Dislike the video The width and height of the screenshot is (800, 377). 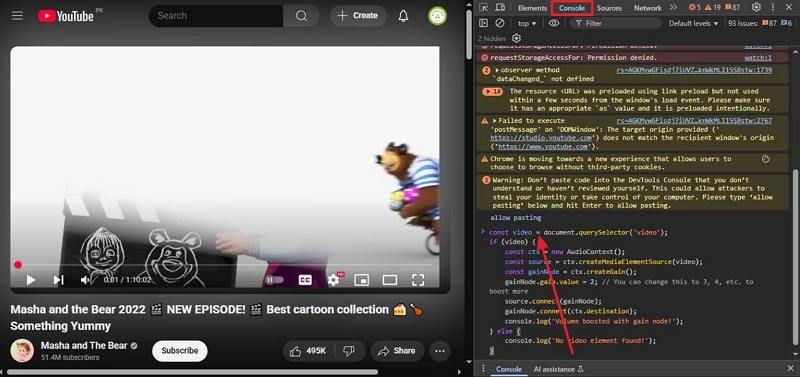(349, 351)
